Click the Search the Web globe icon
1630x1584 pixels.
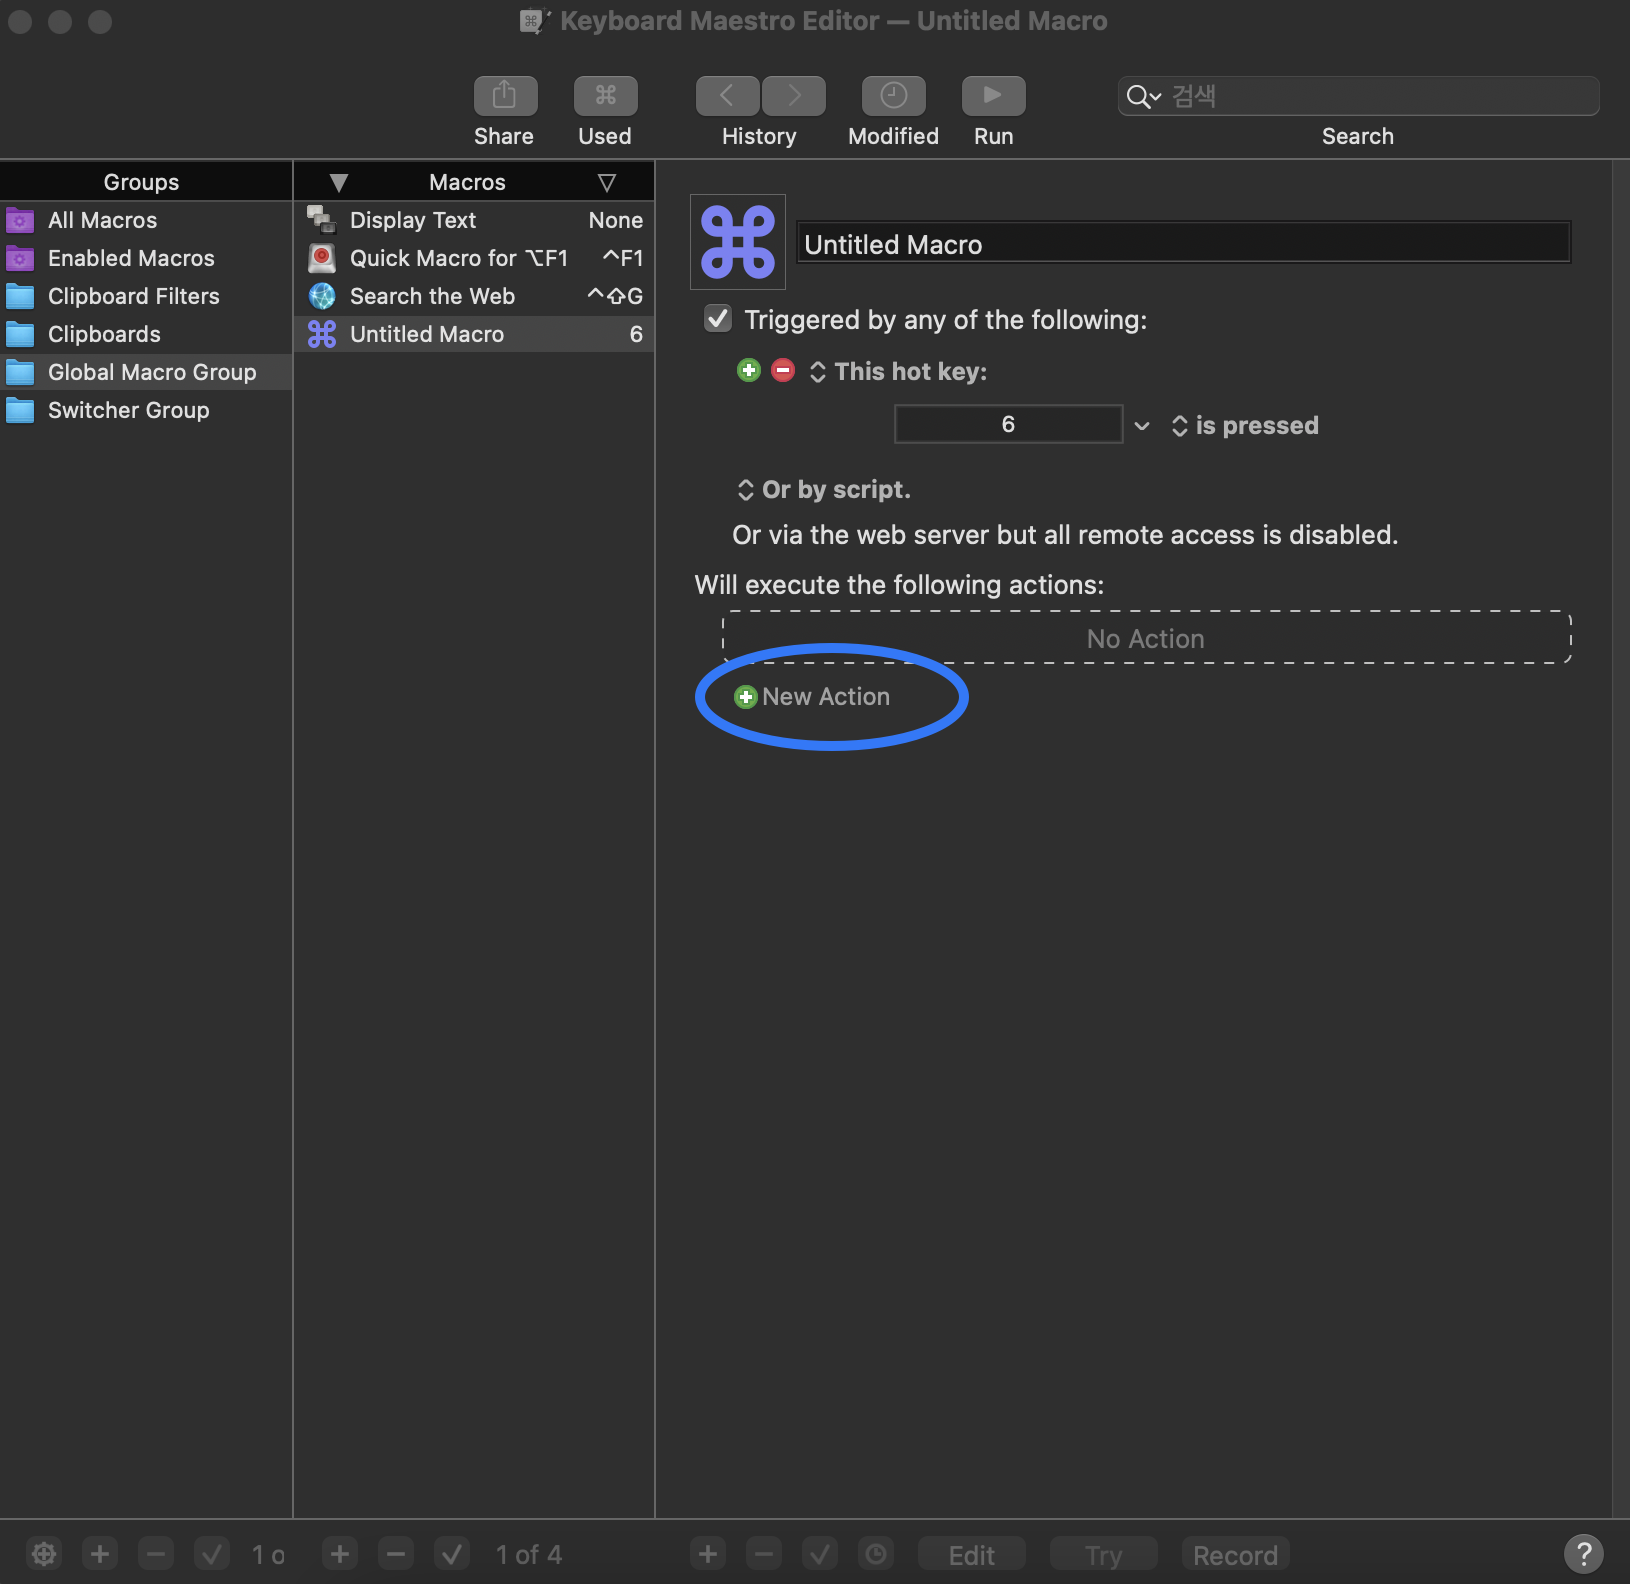tap(321, 296)
